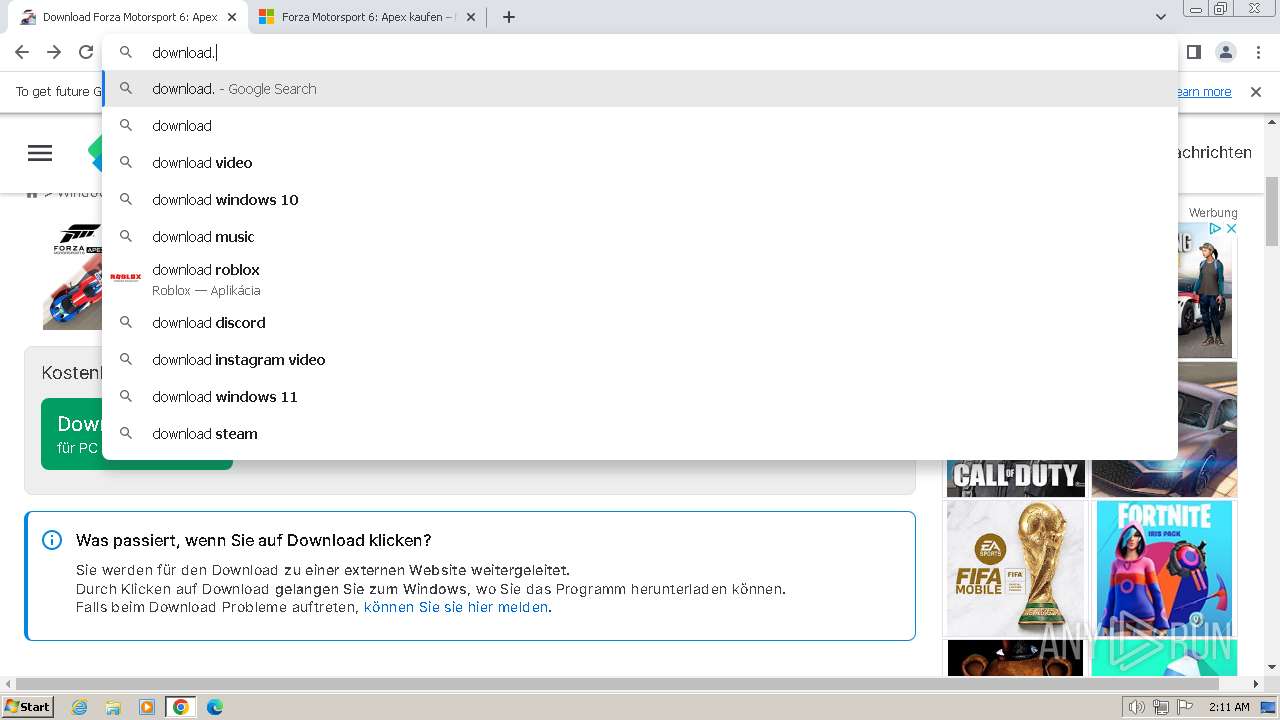Click the home breadcrumb icon
The height and width of the screenshot is (720, 1280).
(x=32, y=193)
